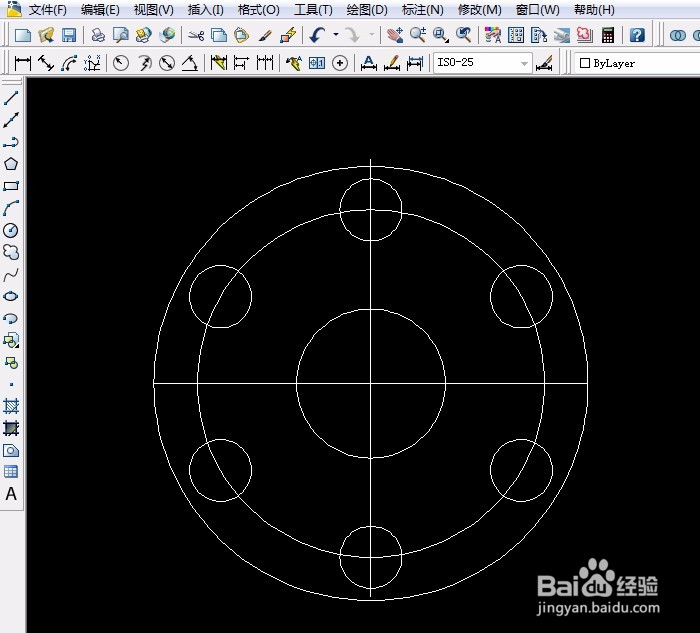Select the Polygon tool
Screen dimensions: 700x633
point(11,164)
